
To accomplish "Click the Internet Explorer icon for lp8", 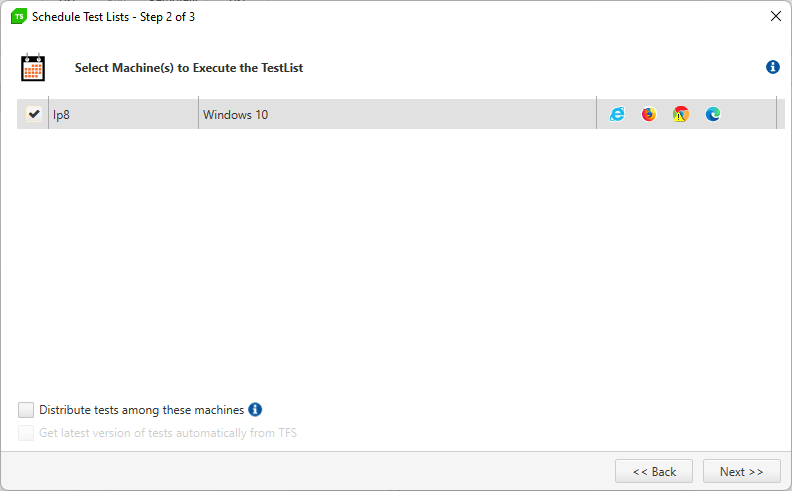I will 617,114.
